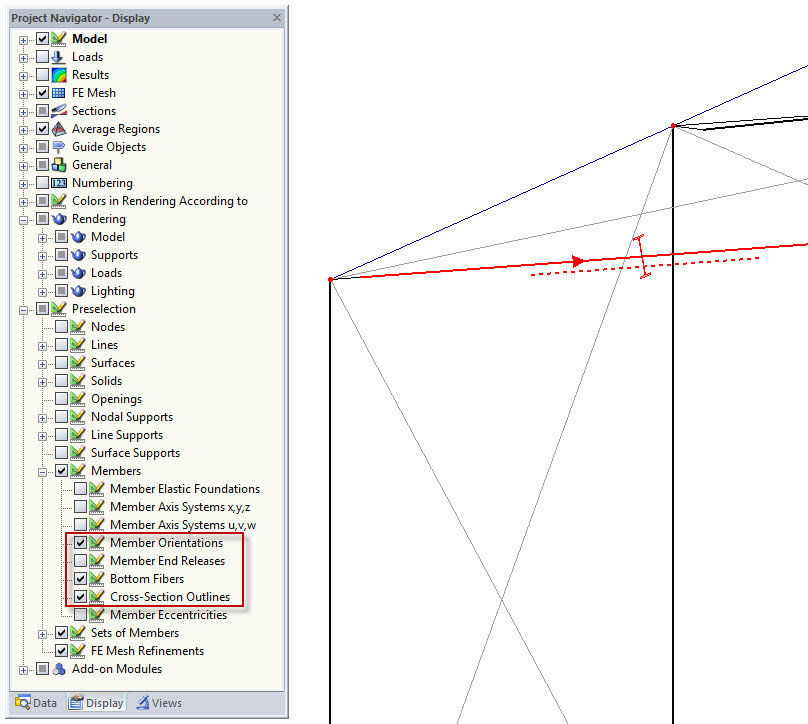Click the Bottom Fibers icon
The width and height of the screenshot is (808, 724).
pyautogui.click(x=97, y=579)
